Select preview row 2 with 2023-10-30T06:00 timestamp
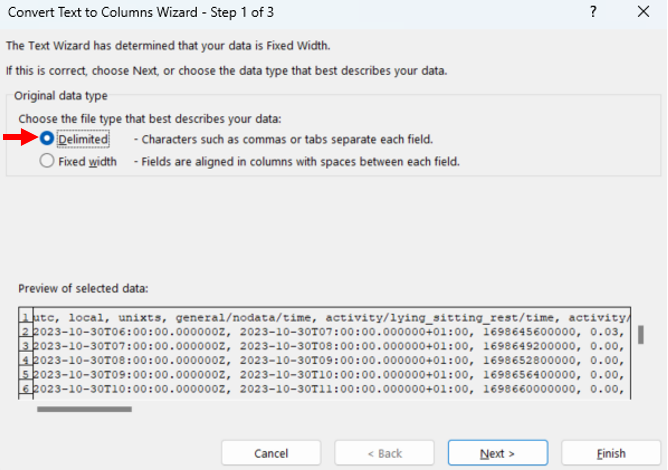The height and width of the screenshot is (470, 668). 320,332
